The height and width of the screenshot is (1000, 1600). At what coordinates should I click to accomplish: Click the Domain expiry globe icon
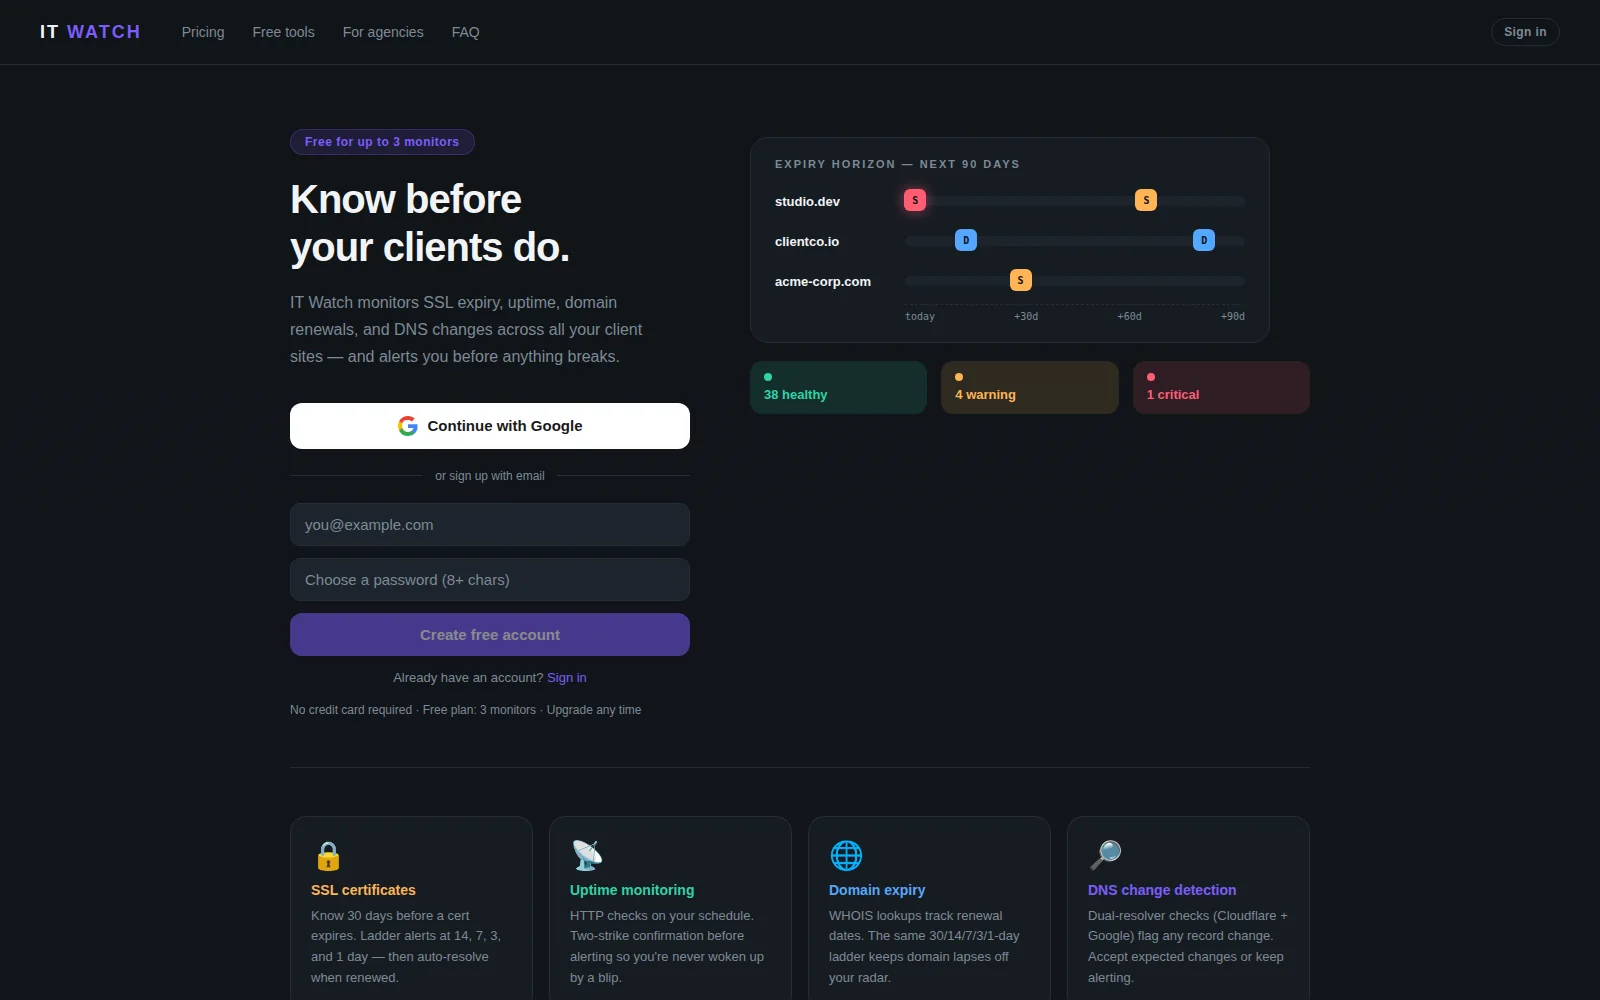(x=846, y=856)
